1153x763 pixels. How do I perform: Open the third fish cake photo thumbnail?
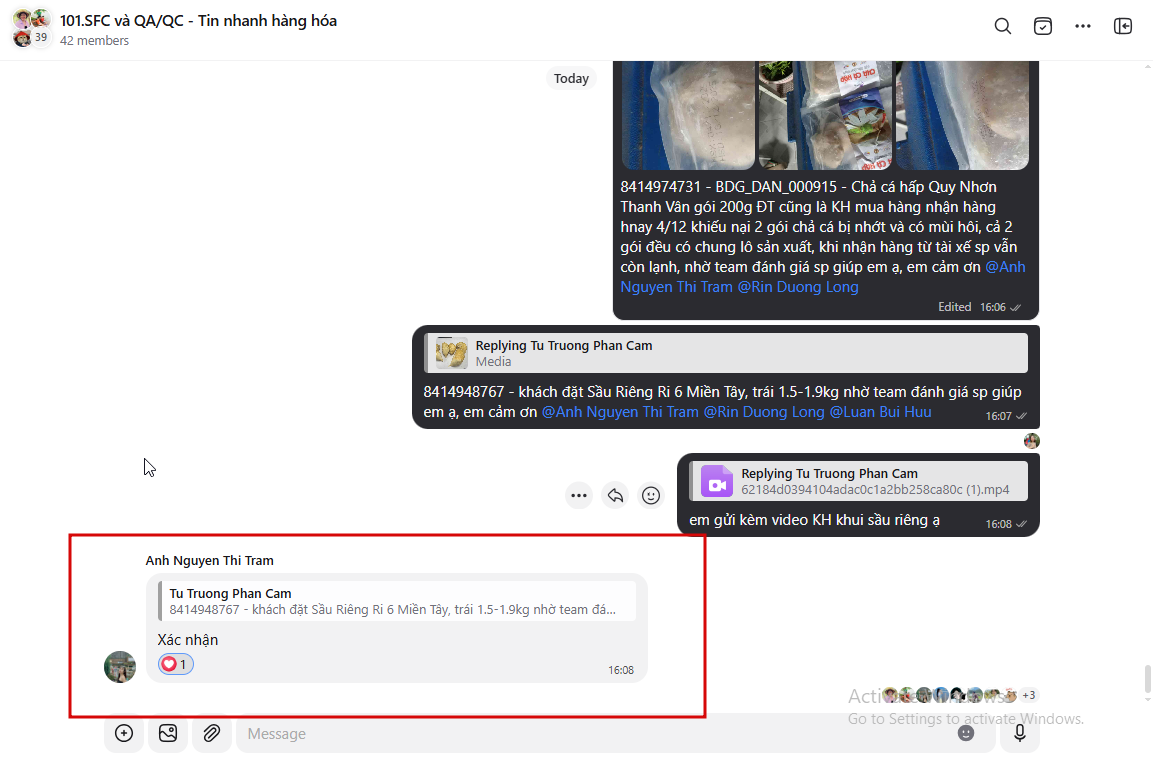click(x=962, y=115)
